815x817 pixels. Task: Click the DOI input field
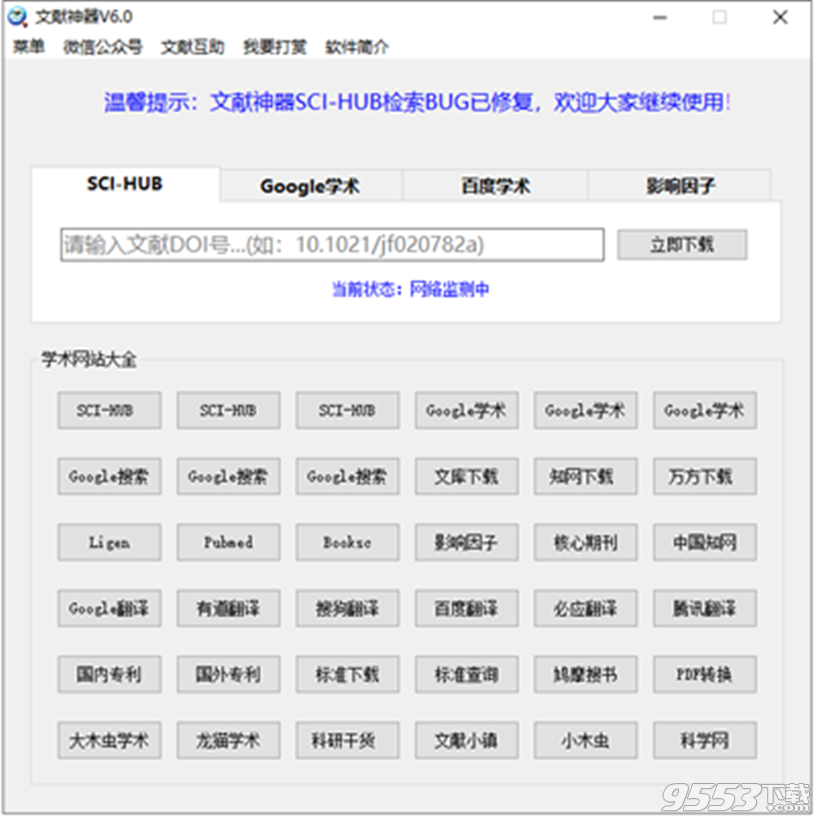coord(332,244)
